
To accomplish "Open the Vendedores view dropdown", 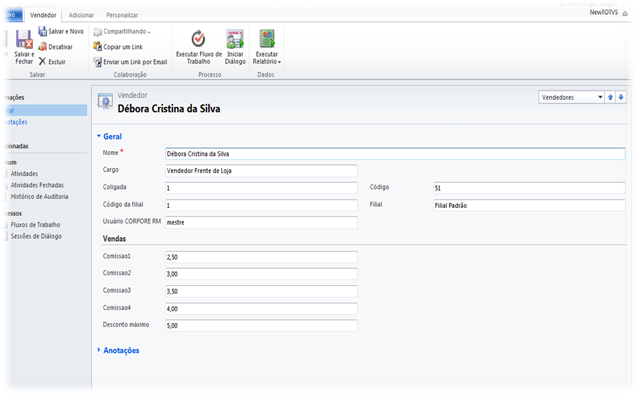I will pyautogui.click(x=571, y=97).
